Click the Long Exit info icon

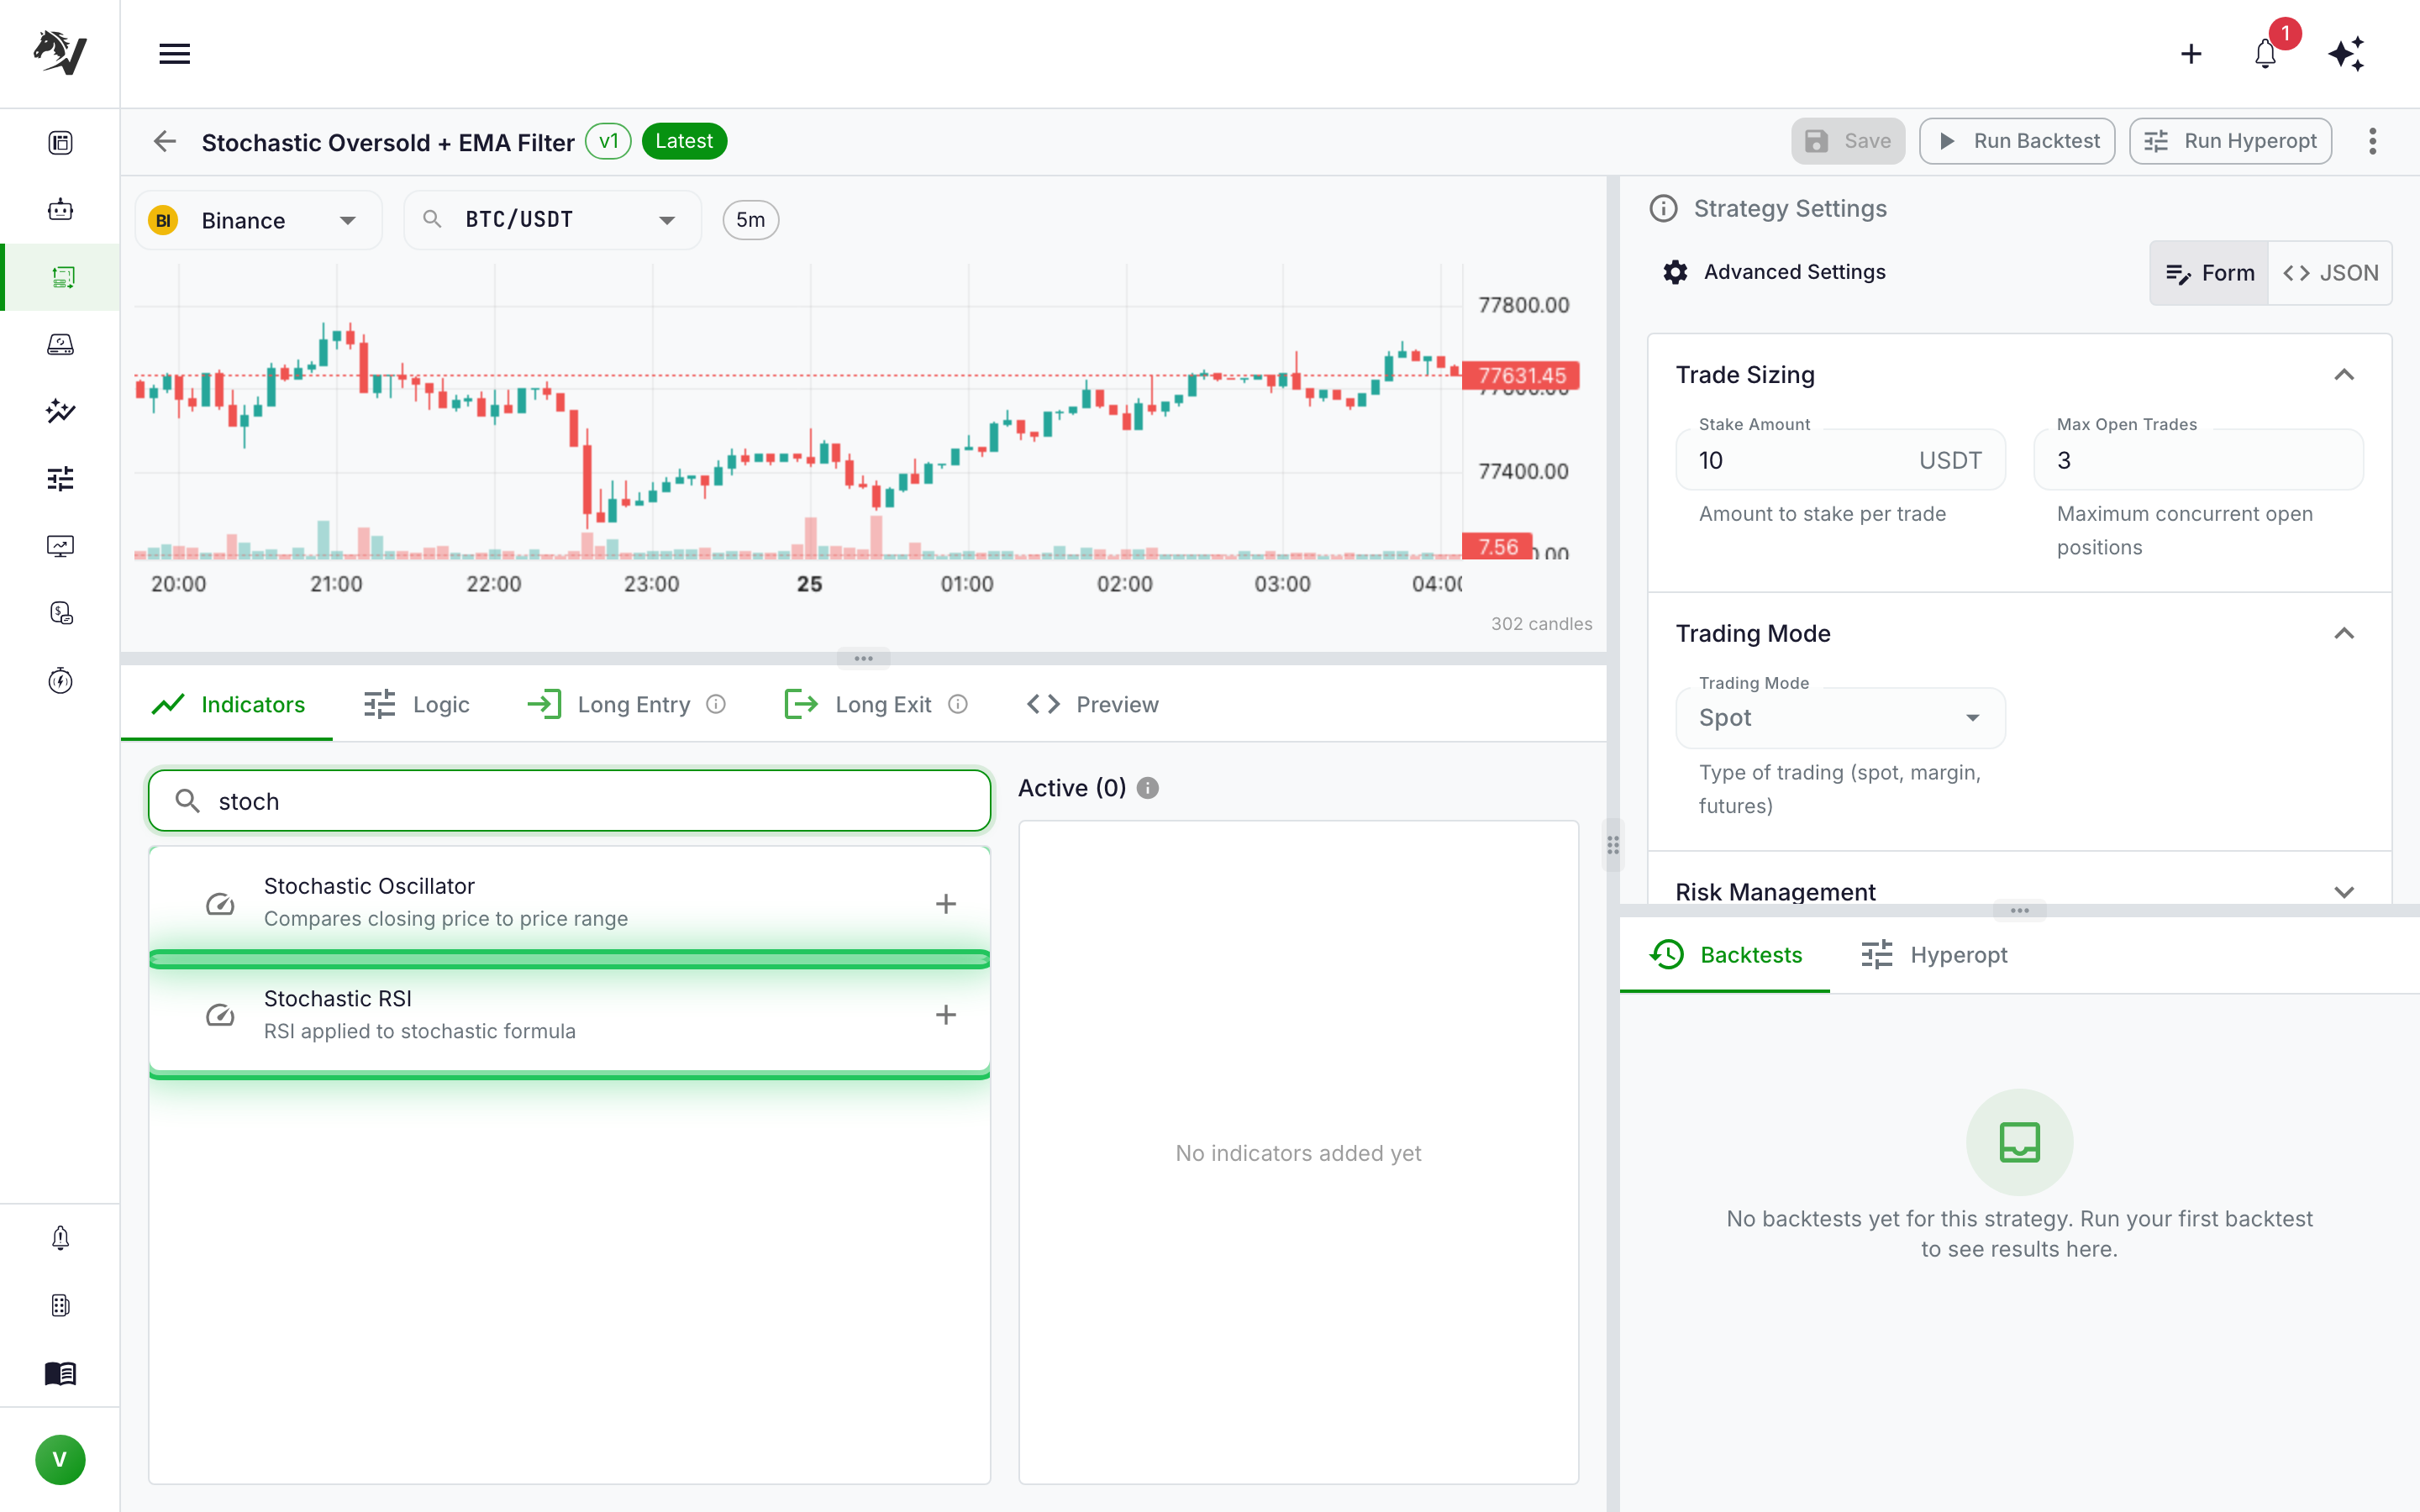pos(958,704)
